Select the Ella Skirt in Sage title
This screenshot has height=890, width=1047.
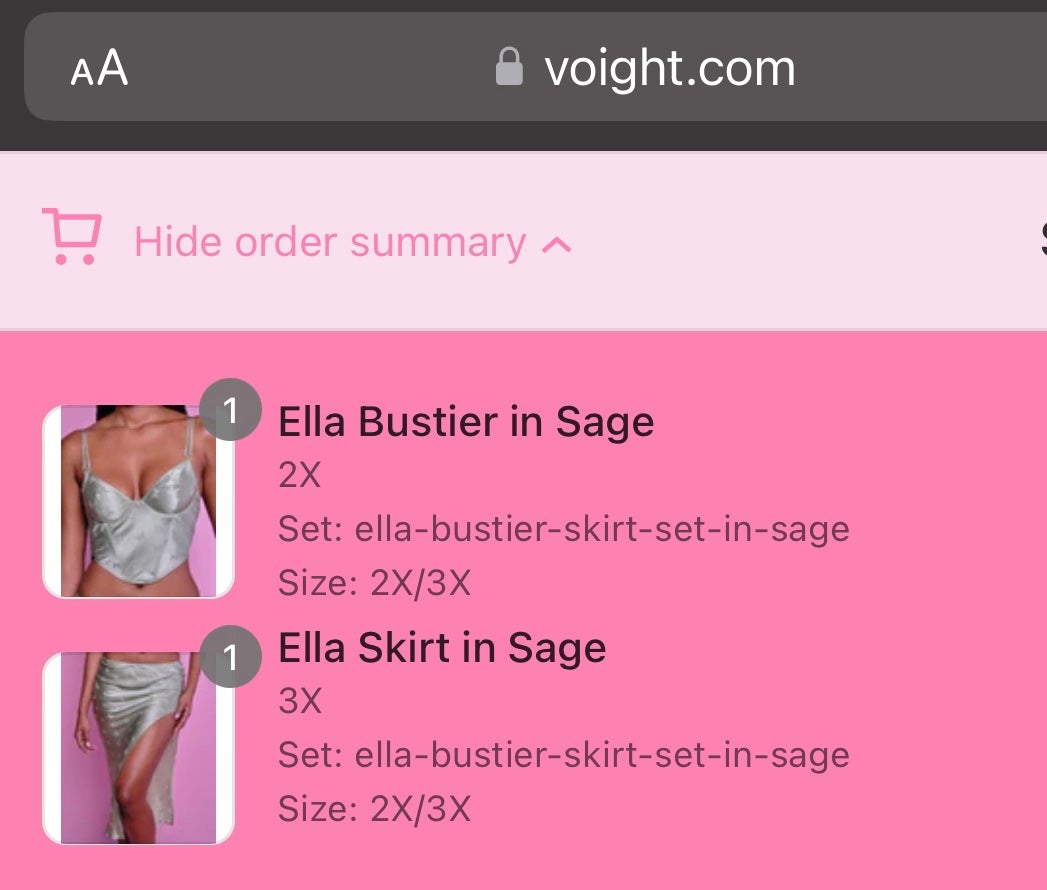442,648
